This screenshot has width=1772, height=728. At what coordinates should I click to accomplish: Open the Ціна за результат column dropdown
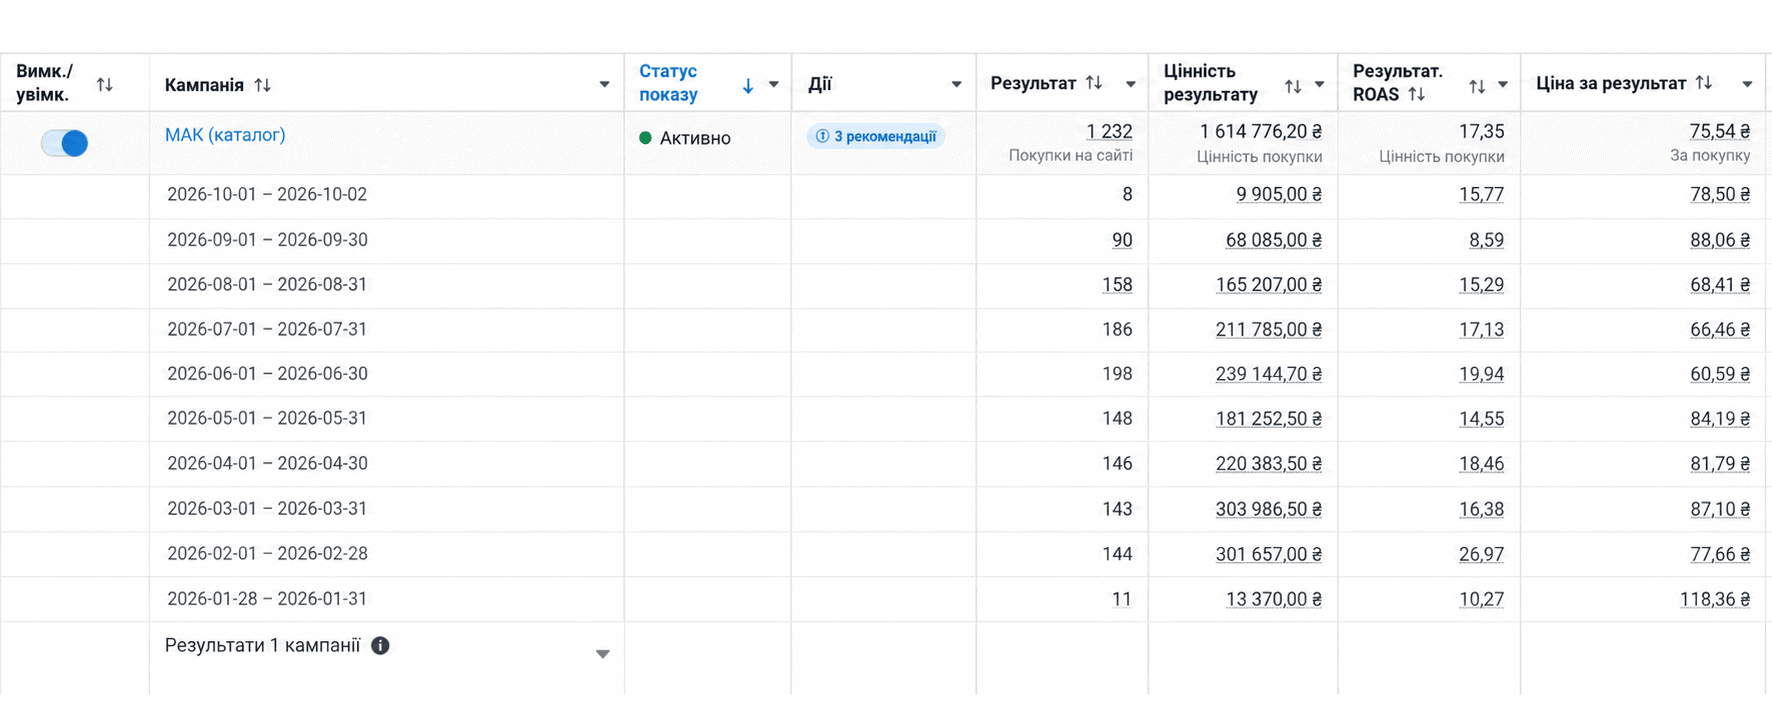(1747, 85)
